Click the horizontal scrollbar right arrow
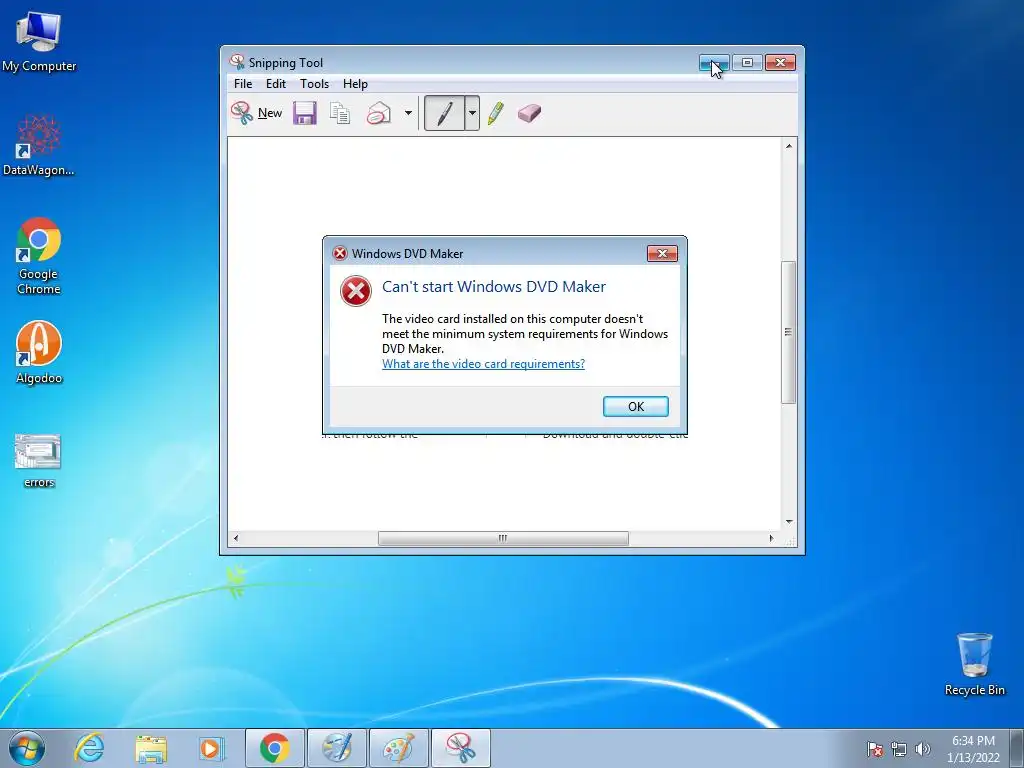 pos(771,538)
